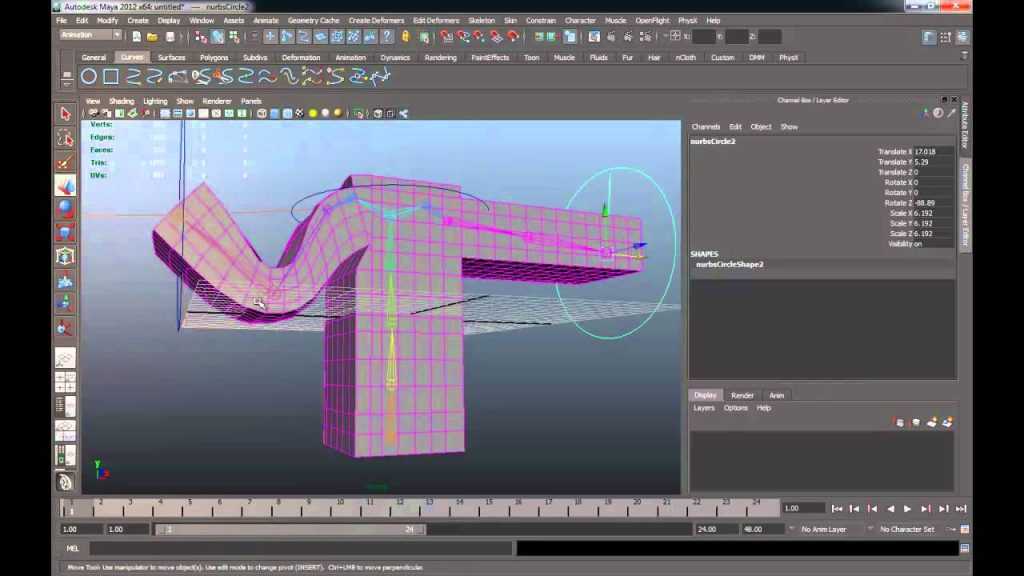
Task: Activate the Move tool in toolbox
Action: (65, 185)
